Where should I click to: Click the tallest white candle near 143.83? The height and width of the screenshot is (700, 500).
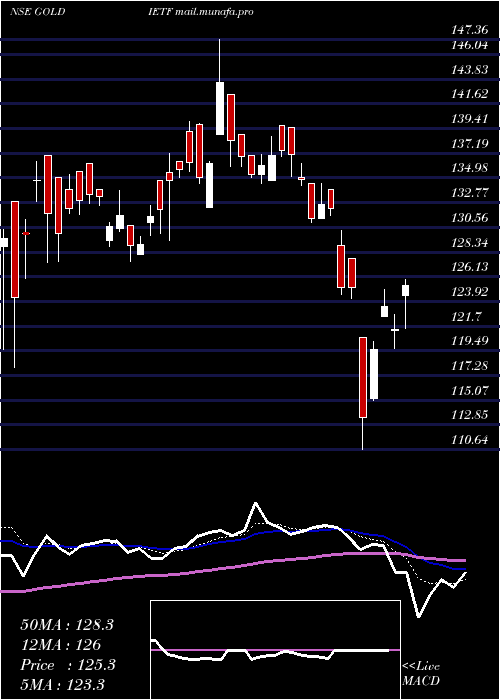[x=220, y=108]
